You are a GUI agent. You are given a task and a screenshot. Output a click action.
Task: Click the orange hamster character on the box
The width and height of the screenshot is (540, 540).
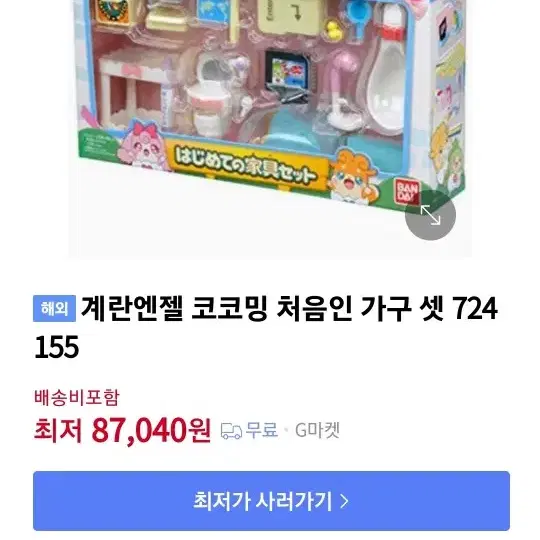[352, 176]
